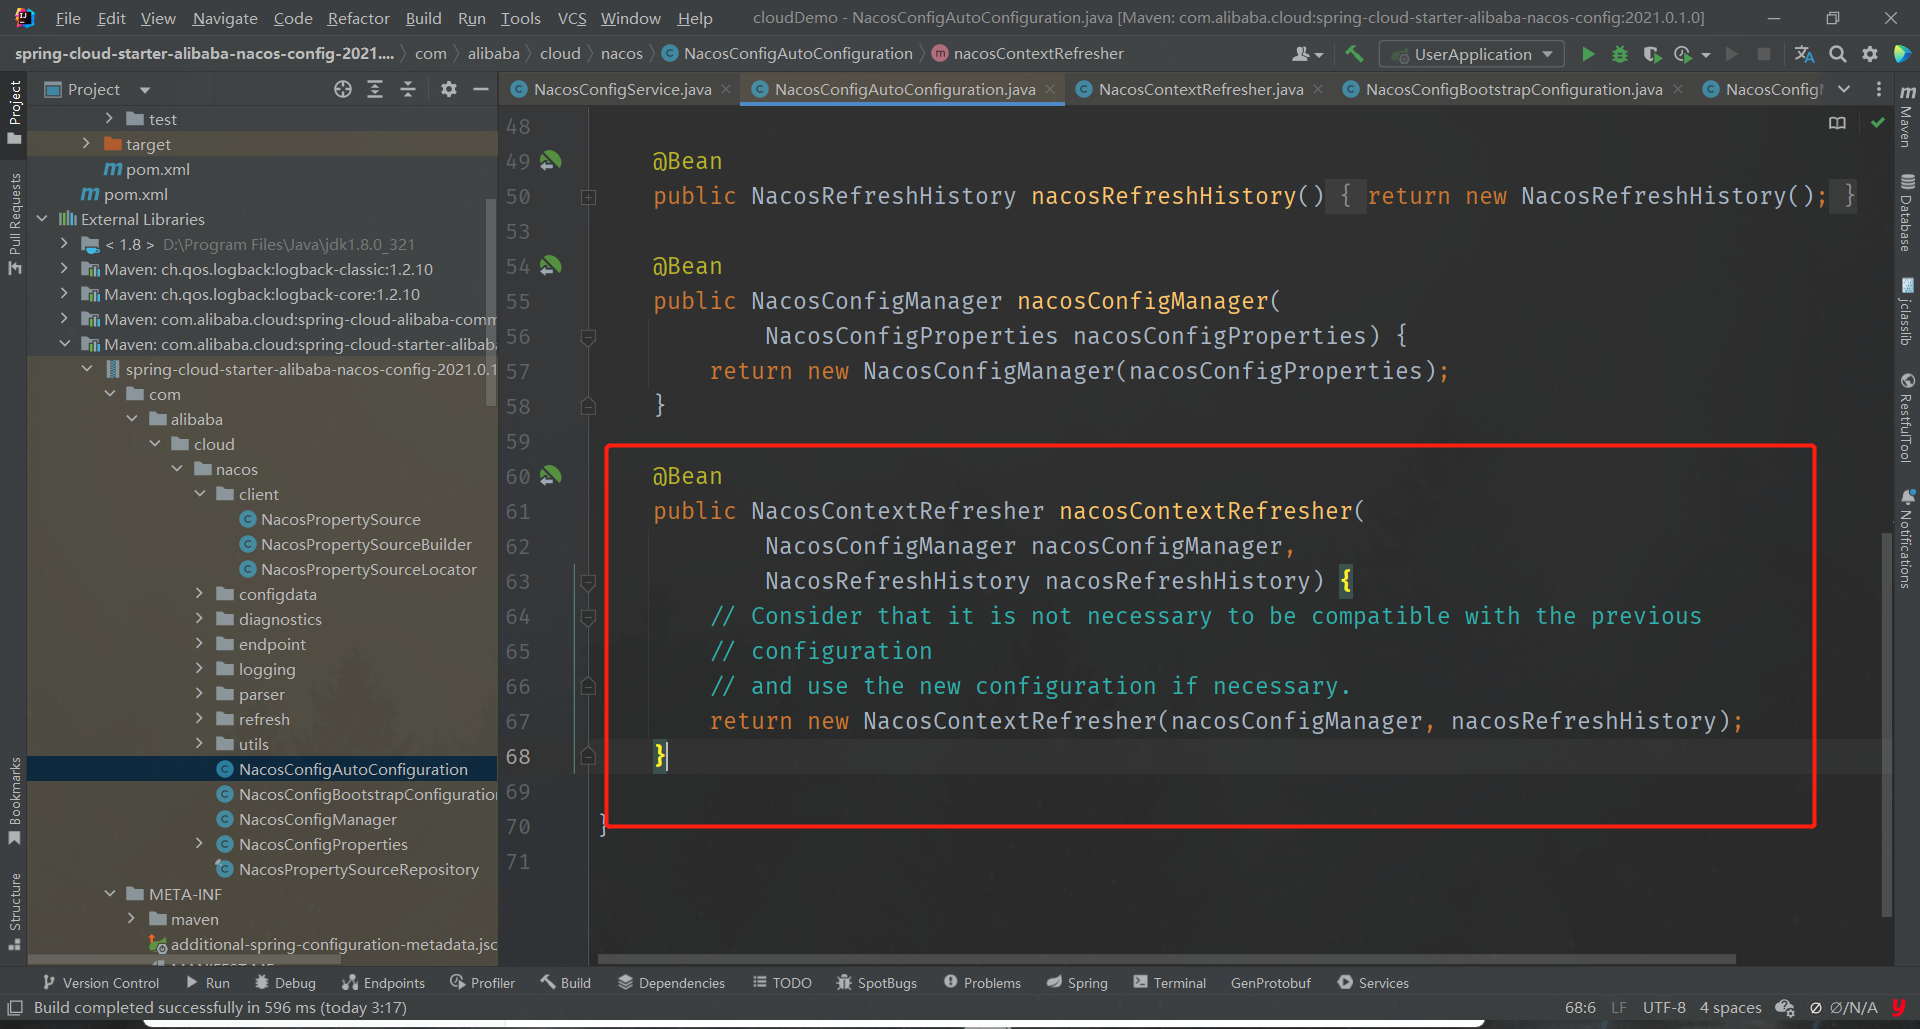Screen dimensions: 1920x1029
Task: Click the UTF-8 encoding in status bar
Action: (1664, 1008)
